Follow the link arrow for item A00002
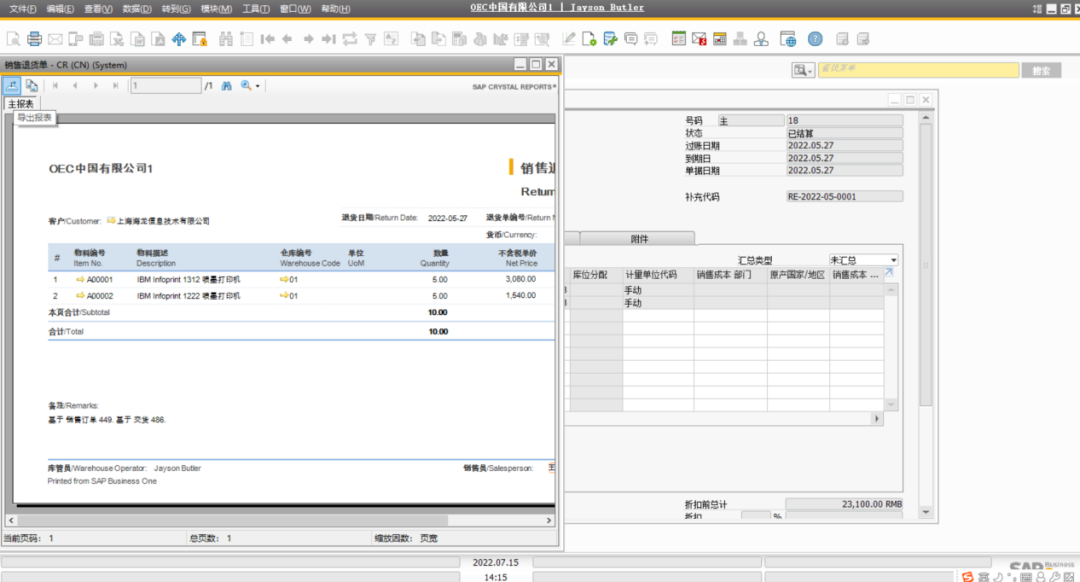 (80, 295)
